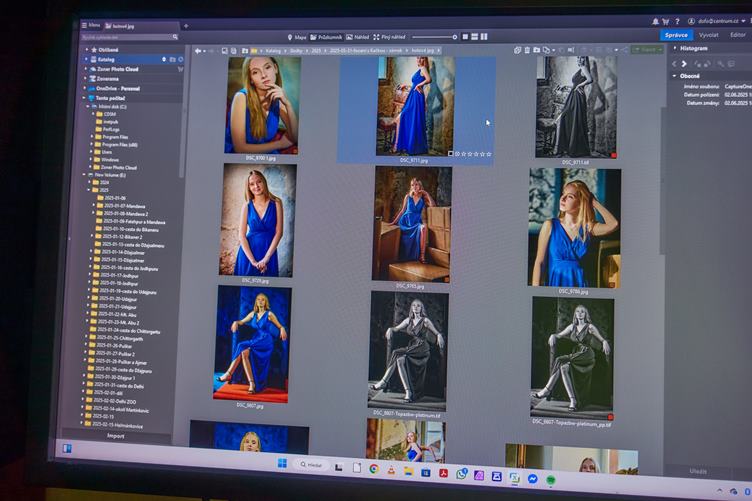Go to next image arrow in info panel
The height and width of the screenshot is (501, 752).
tap(684, 63)
